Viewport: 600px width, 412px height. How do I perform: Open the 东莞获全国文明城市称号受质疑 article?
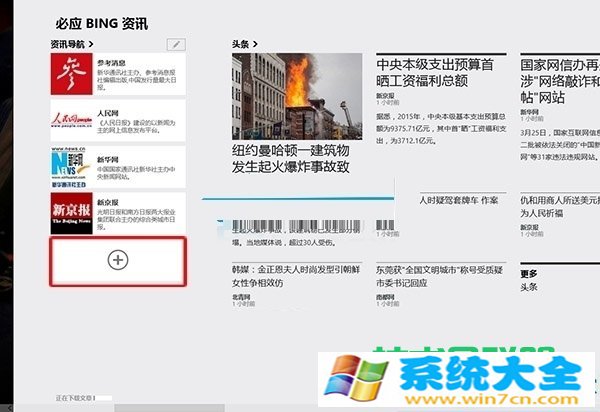pyautogui.click(x=439, y=276)
